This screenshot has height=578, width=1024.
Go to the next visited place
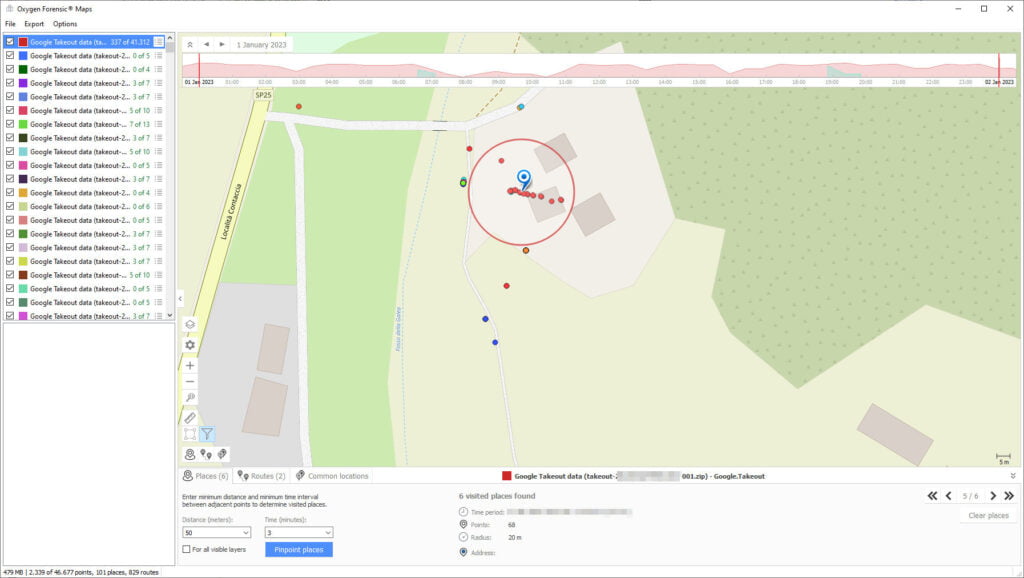point(993,496)
